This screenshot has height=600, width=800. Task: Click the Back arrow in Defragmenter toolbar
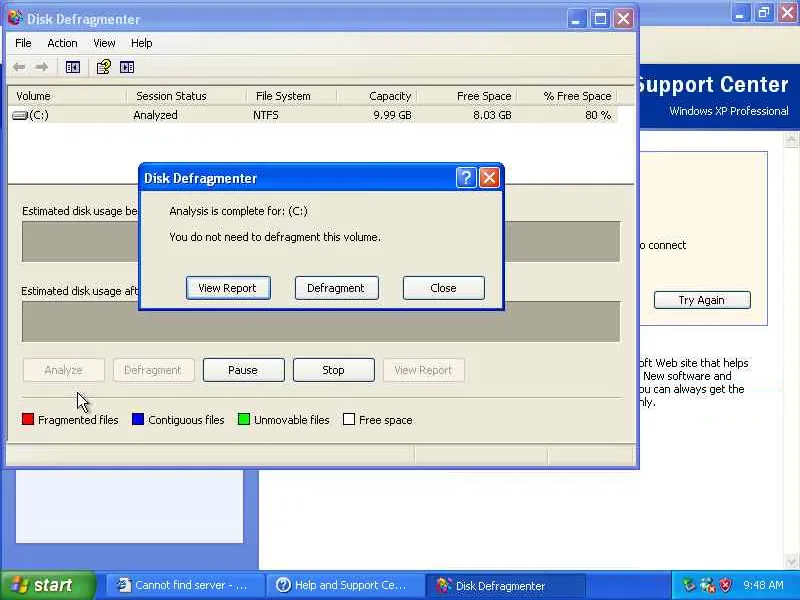[x=19, y=67]
